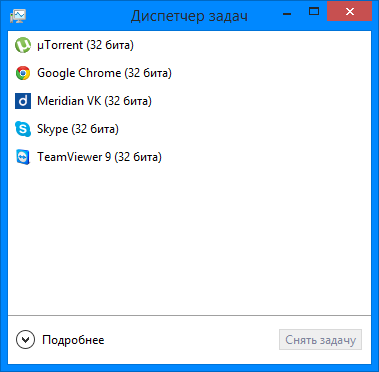Close the Диспетчер задач window
Viewport: 379px width, 372px height.
coord(350,12)
